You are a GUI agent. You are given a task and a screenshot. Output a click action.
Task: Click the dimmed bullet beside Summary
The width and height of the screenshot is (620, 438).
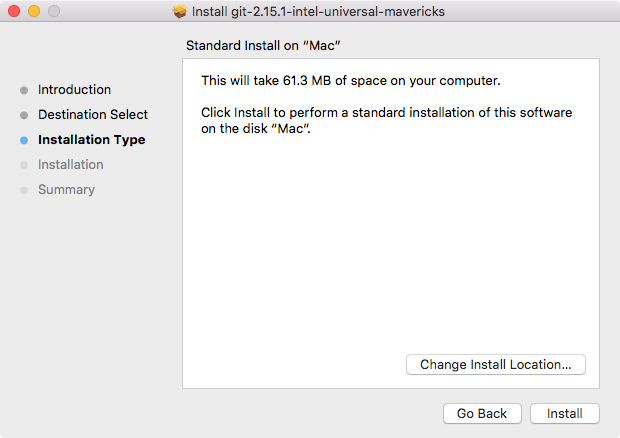24,190
